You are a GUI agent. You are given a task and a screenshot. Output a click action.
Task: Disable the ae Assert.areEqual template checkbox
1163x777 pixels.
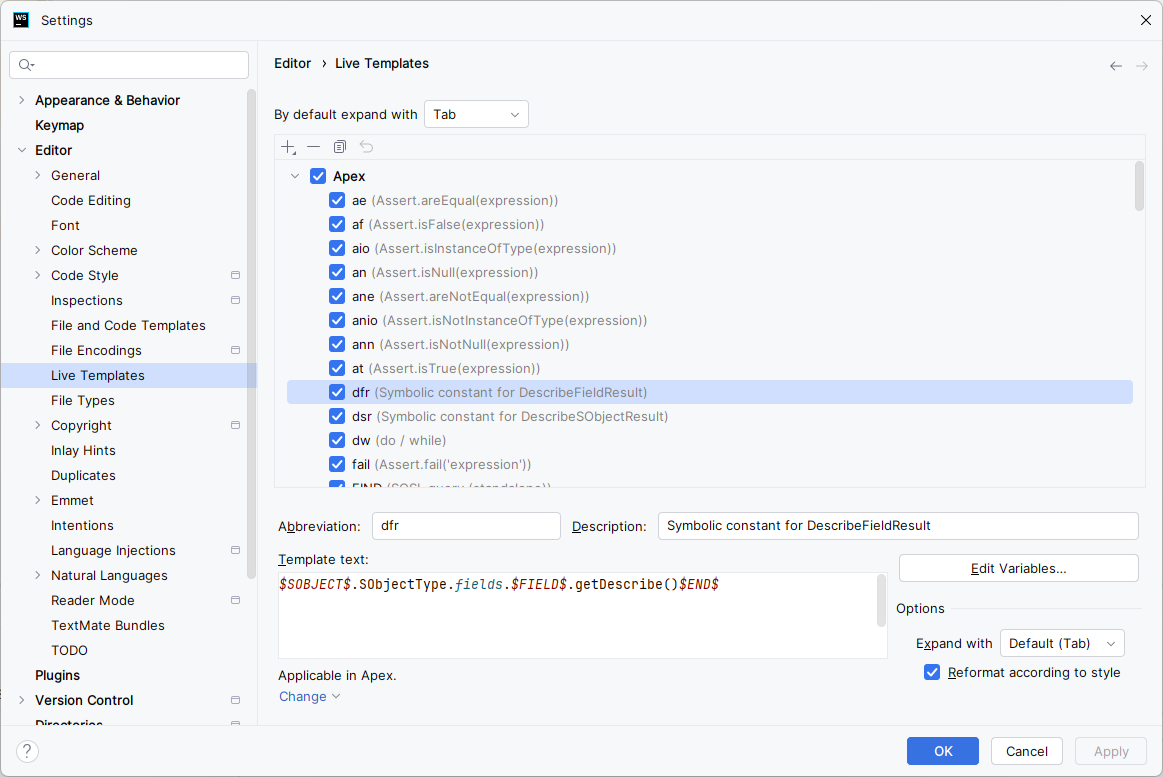[x=337, y=200]
